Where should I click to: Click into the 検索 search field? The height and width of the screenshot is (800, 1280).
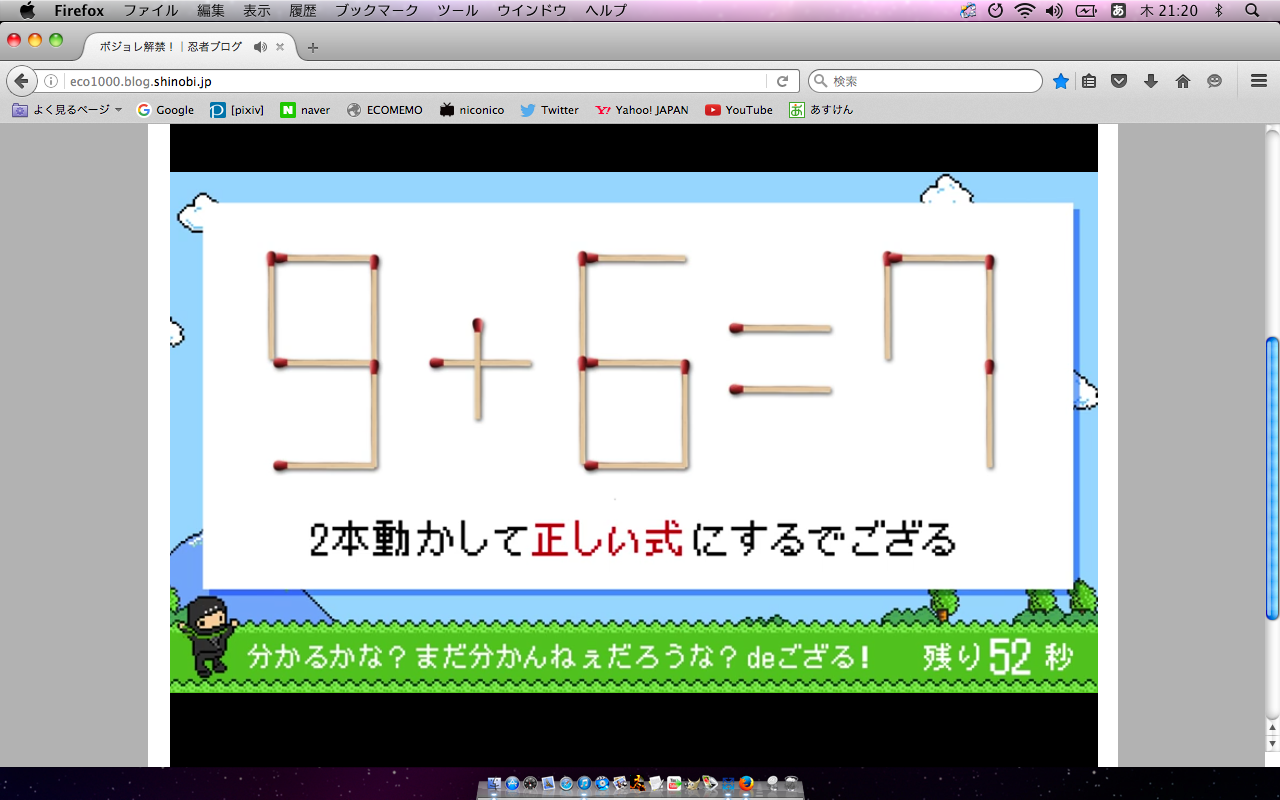click(925, 81)
